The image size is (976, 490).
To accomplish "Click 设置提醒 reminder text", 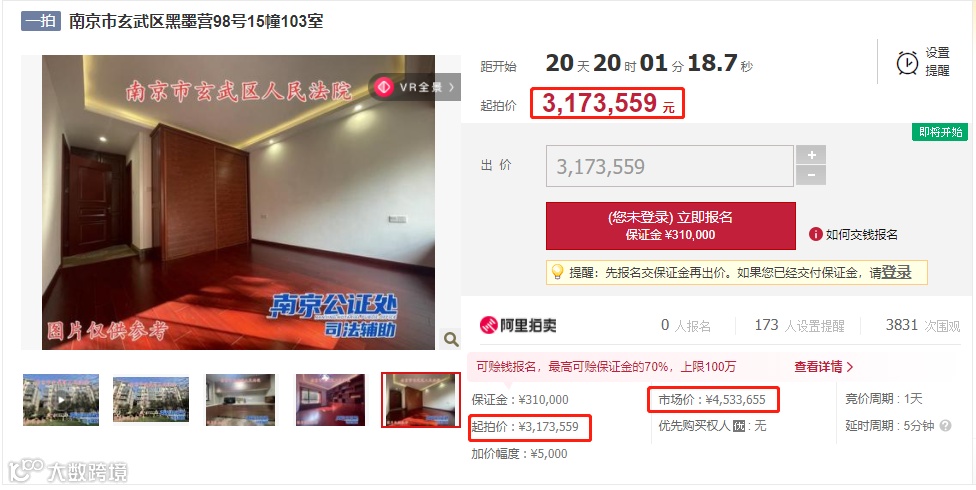I will (x=937, y=62).
